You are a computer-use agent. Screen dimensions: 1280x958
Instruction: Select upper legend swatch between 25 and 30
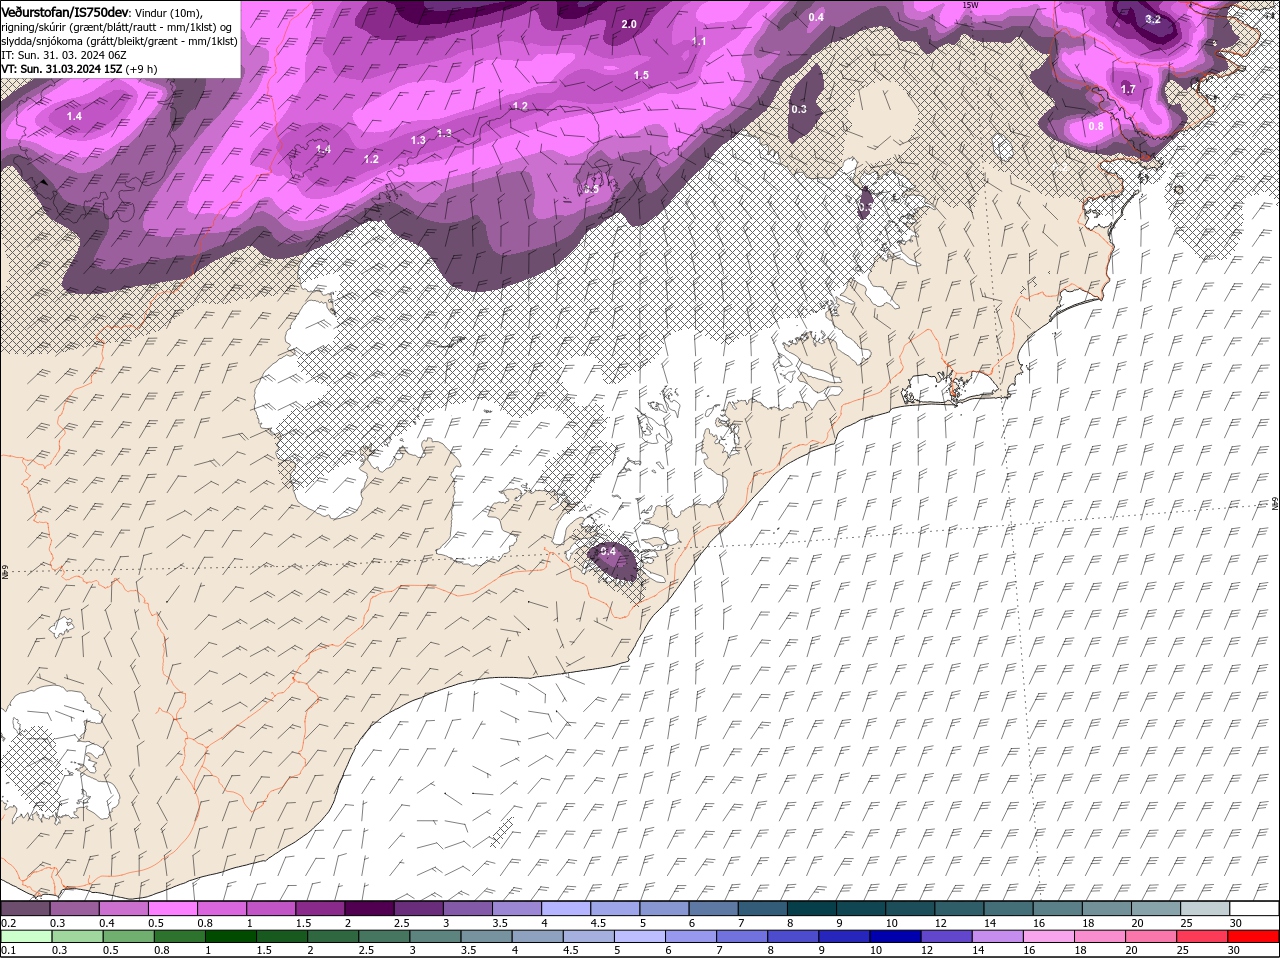click(1204, 908)
